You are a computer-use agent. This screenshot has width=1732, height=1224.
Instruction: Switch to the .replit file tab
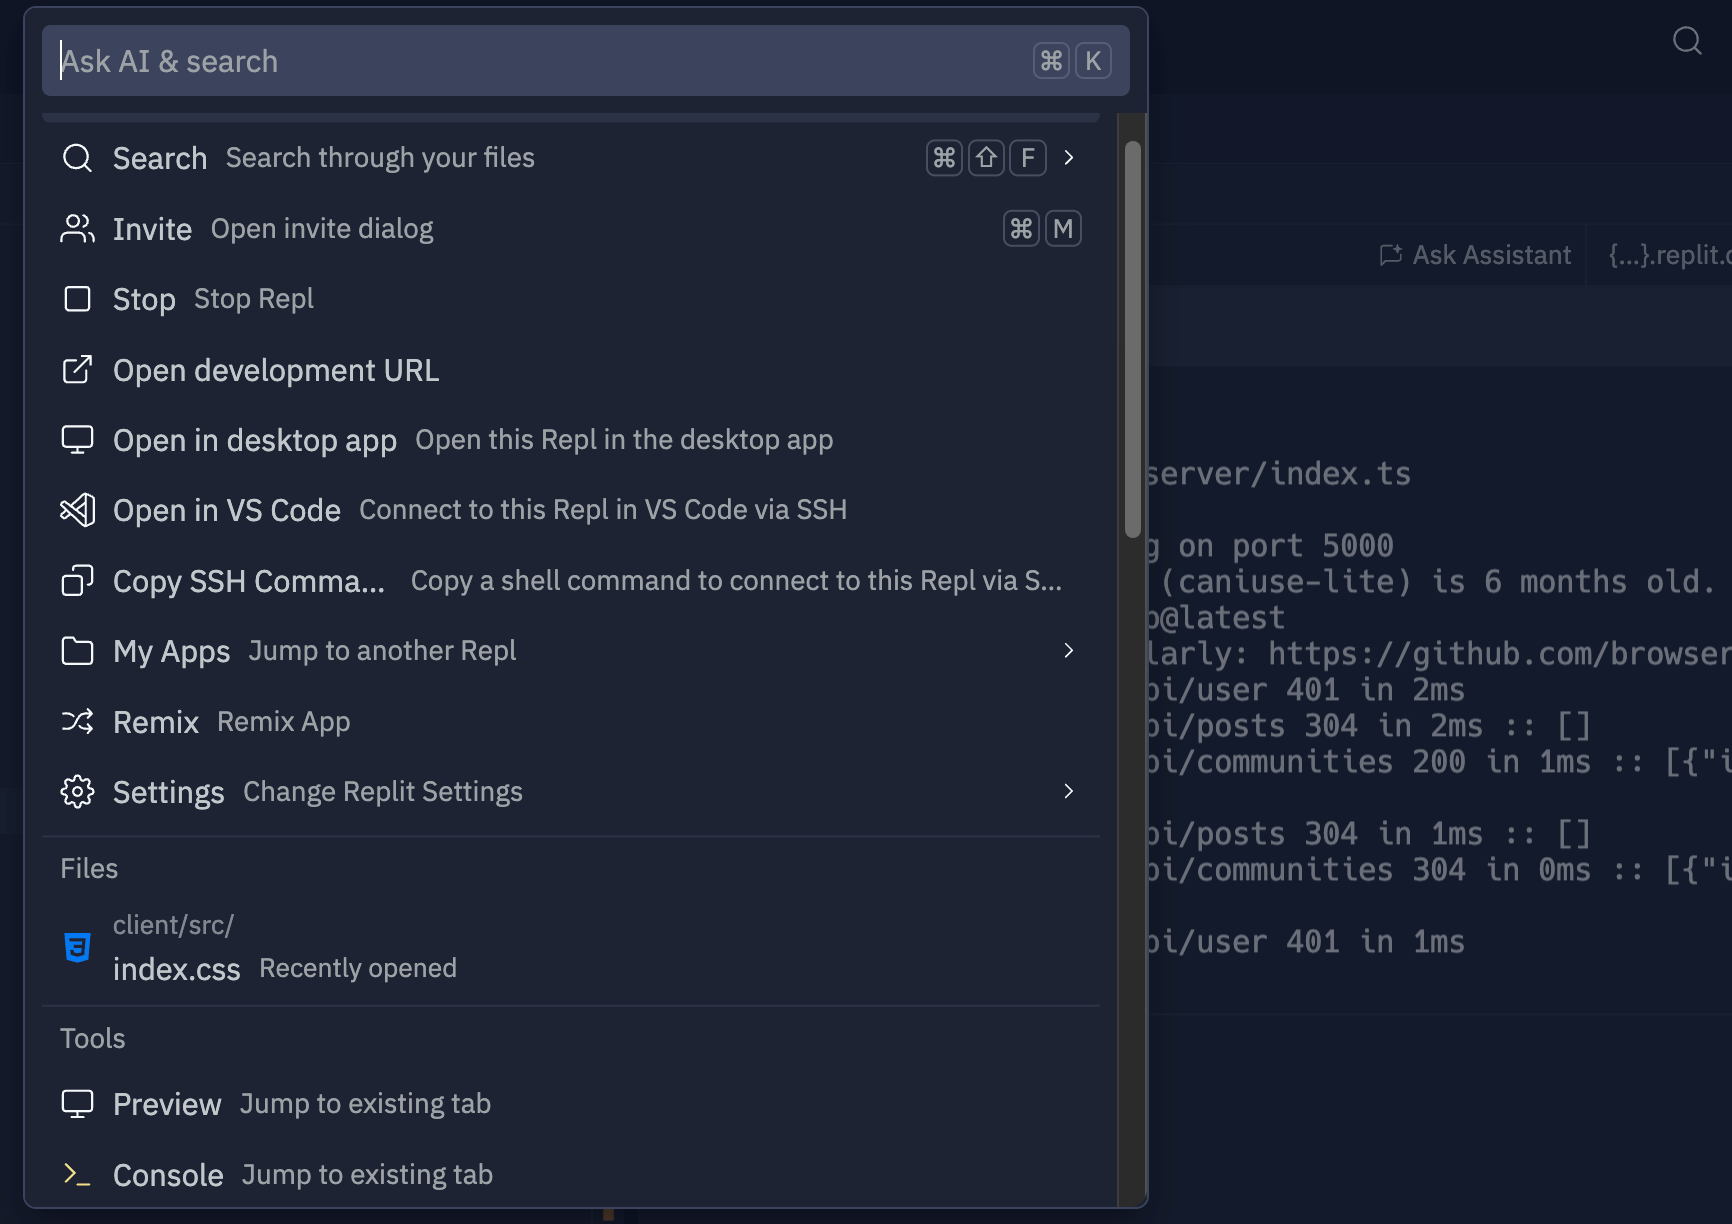click(x=1668, y=255)
